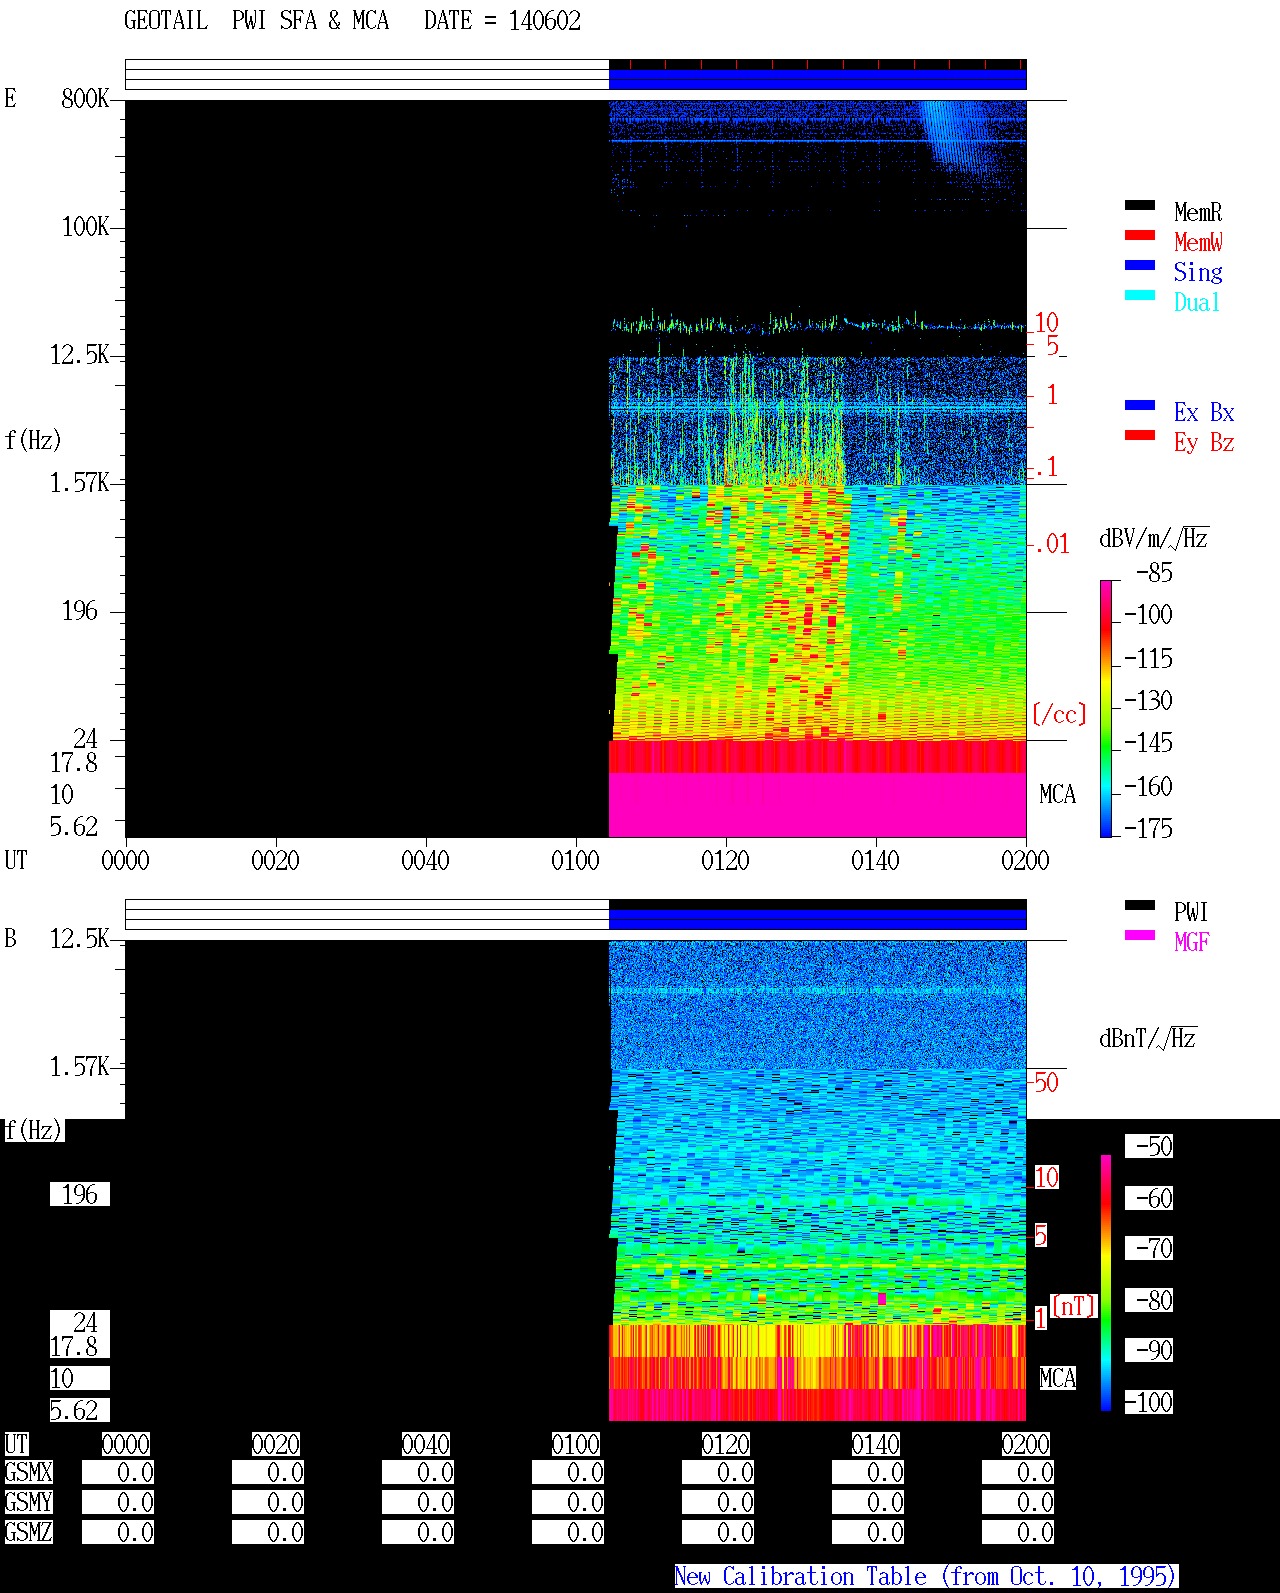This screenshot has width=1280, height=1593.
Task: Click the f(Hz) axis label on E panel
Action: [x=33, y=440]
